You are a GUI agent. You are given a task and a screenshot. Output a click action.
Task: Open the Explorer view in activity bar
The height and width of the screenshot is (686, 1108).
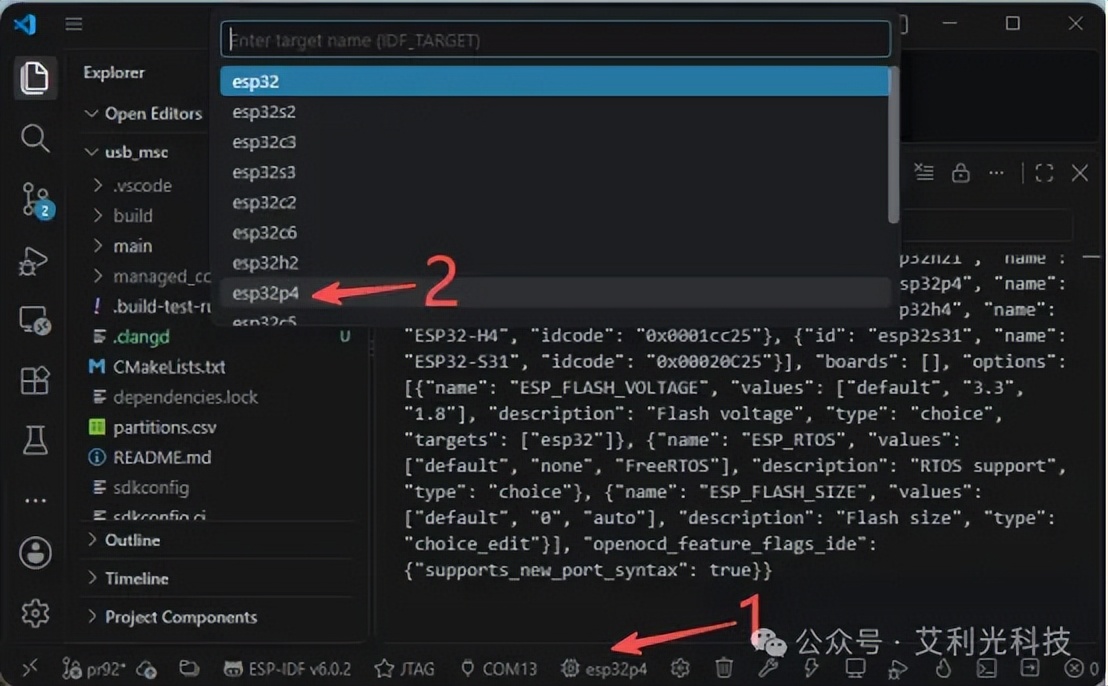tap(34, 77)
